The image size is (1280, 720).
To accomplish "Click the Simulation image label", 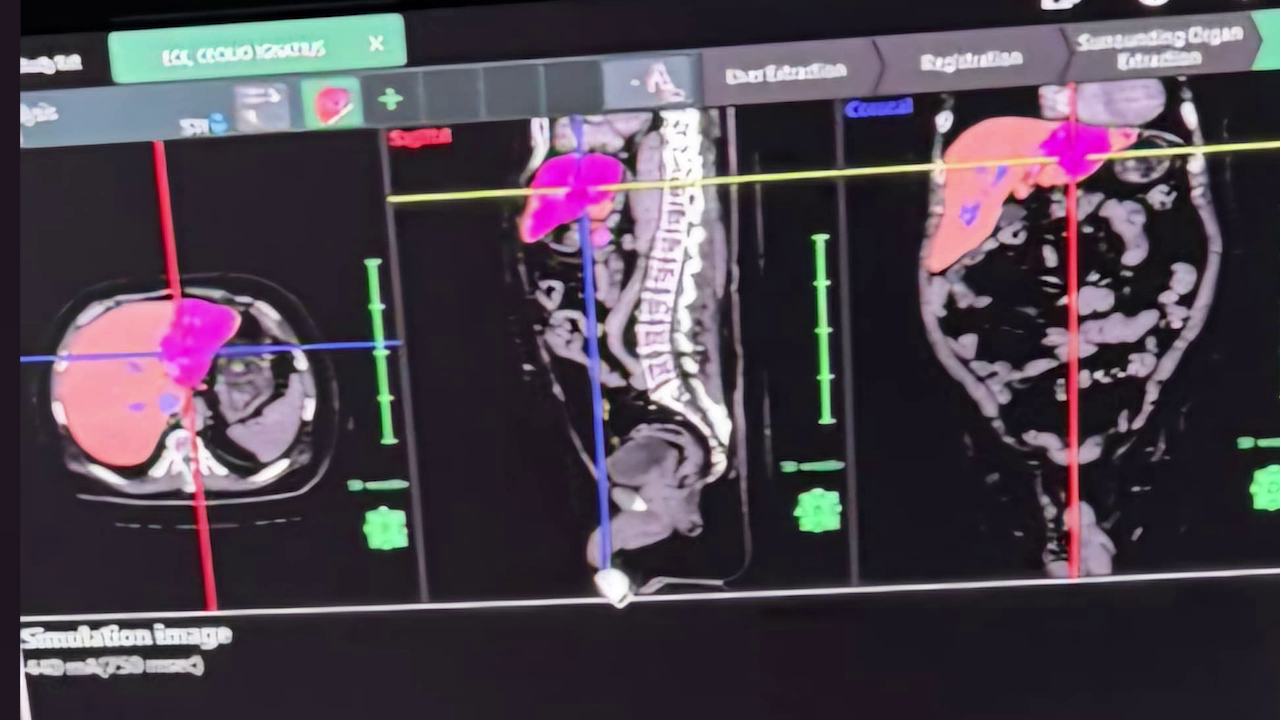I will click(126, 636).
